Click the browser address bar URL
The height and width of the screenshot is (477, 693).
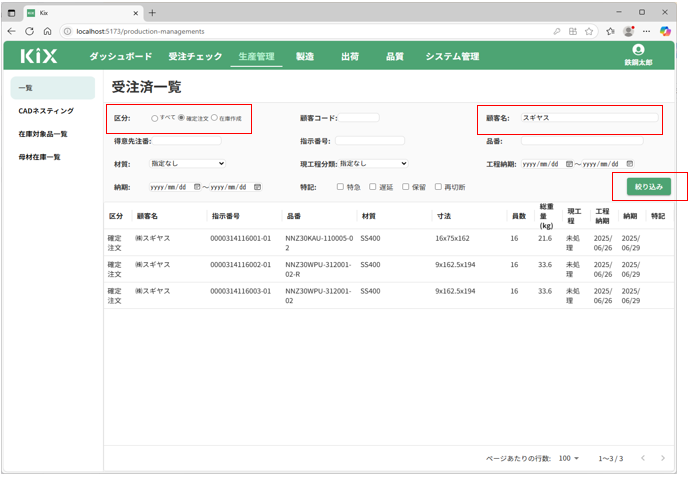(140, 31)
